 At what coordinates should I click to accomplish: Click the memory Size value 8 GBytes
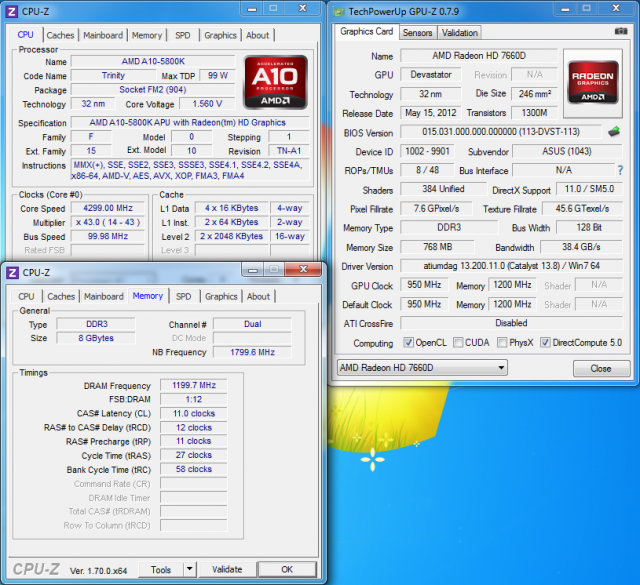tap(96, 338)
